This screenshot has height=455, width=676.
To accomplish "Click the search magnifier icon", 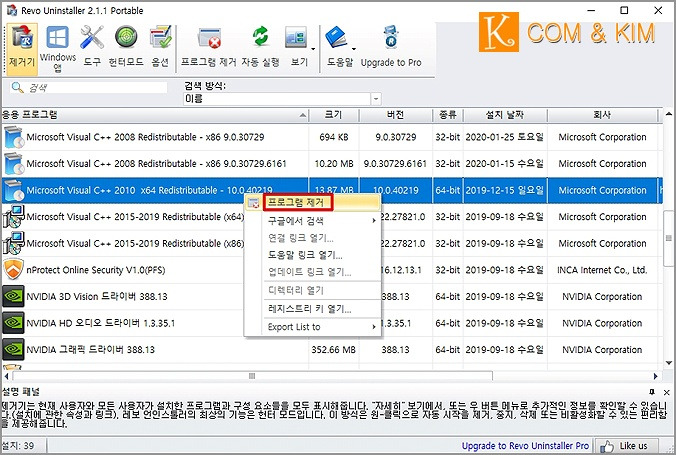I will (17, 88).
